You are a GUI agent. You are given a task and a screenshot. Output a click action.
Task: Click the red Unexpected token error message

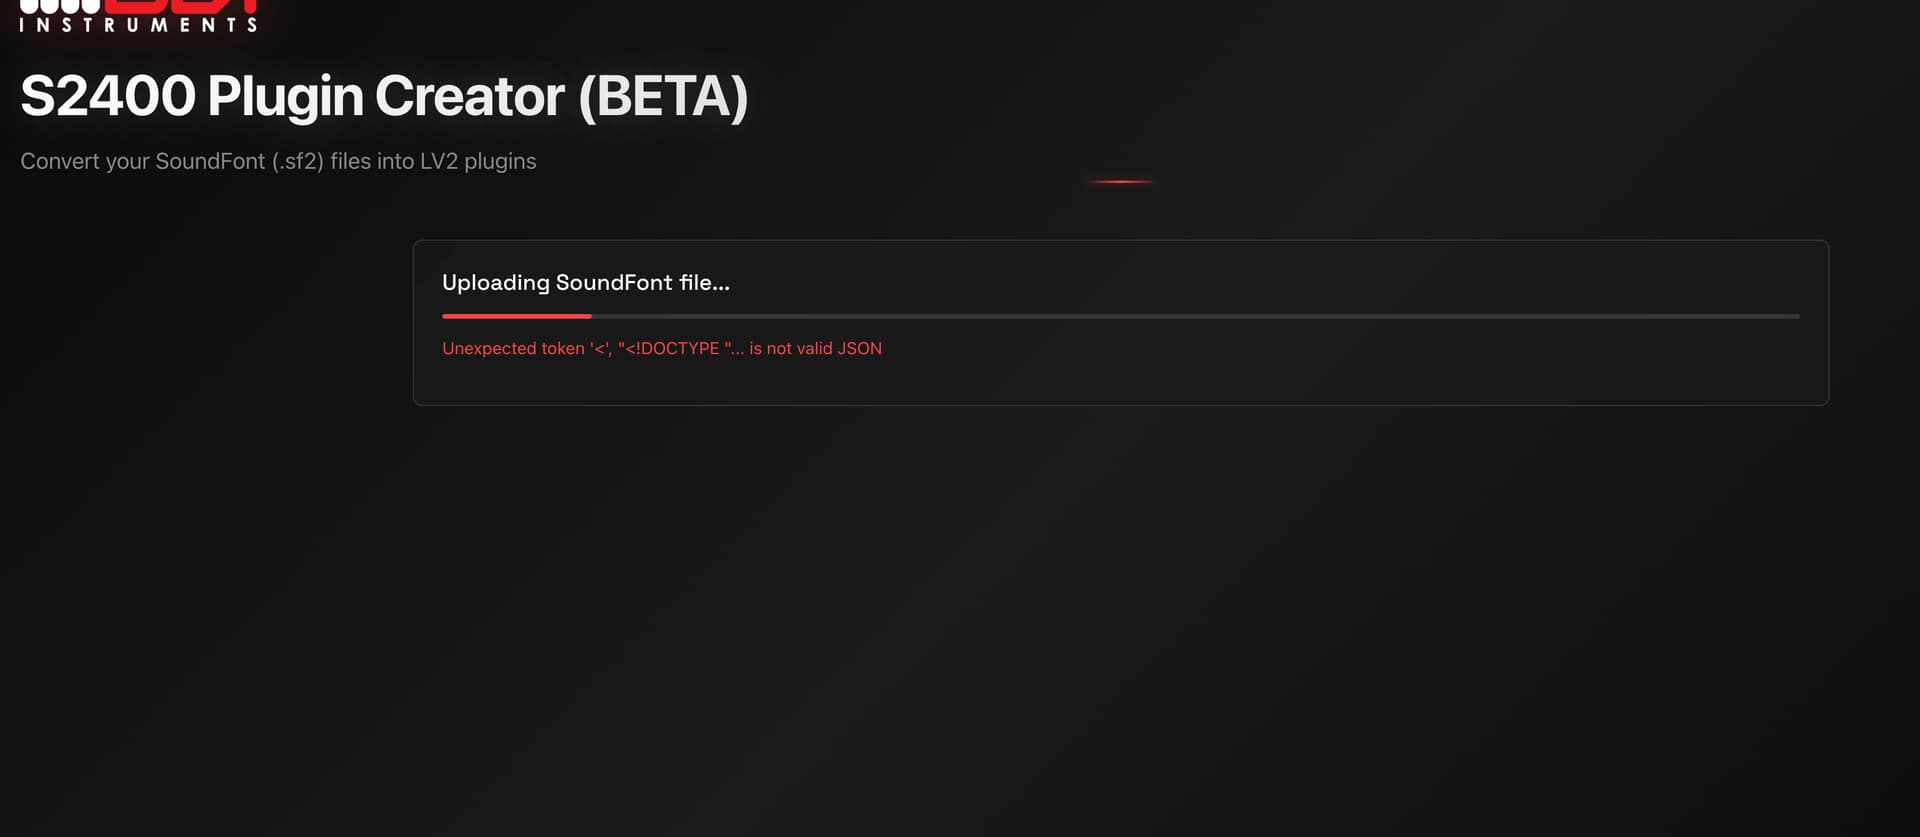(662, 348)
